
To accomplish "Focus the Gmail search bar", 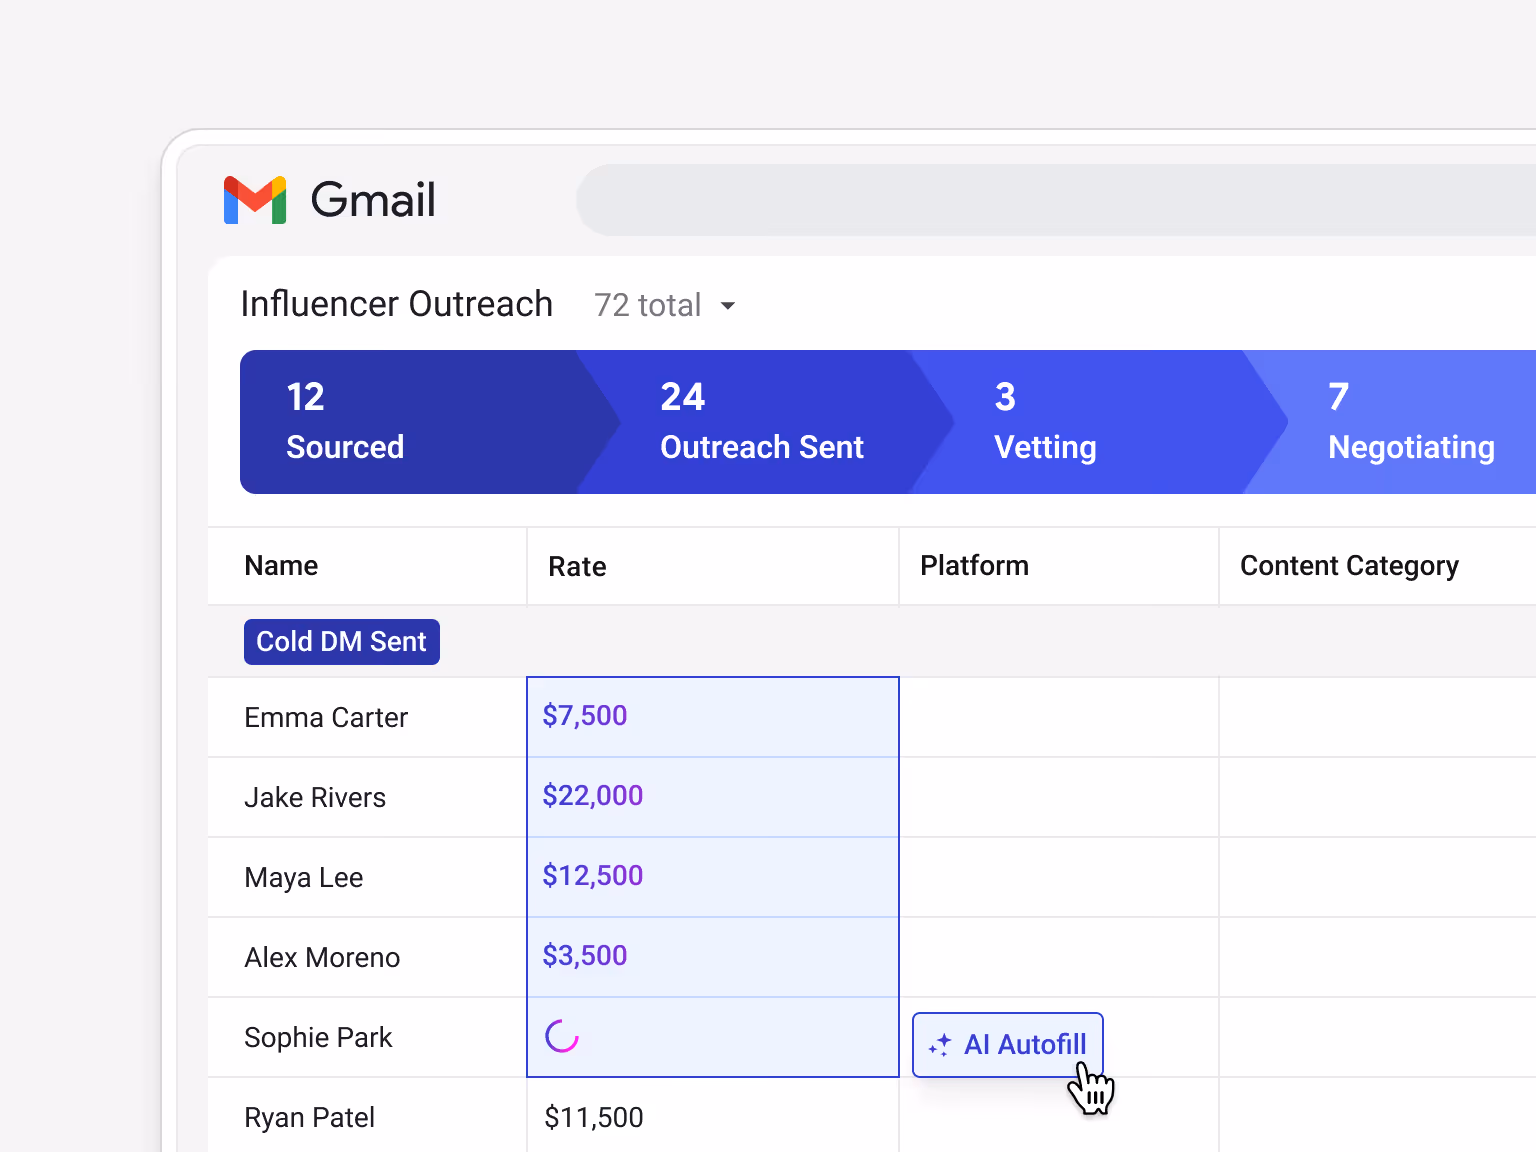I will coord(1056,200).
